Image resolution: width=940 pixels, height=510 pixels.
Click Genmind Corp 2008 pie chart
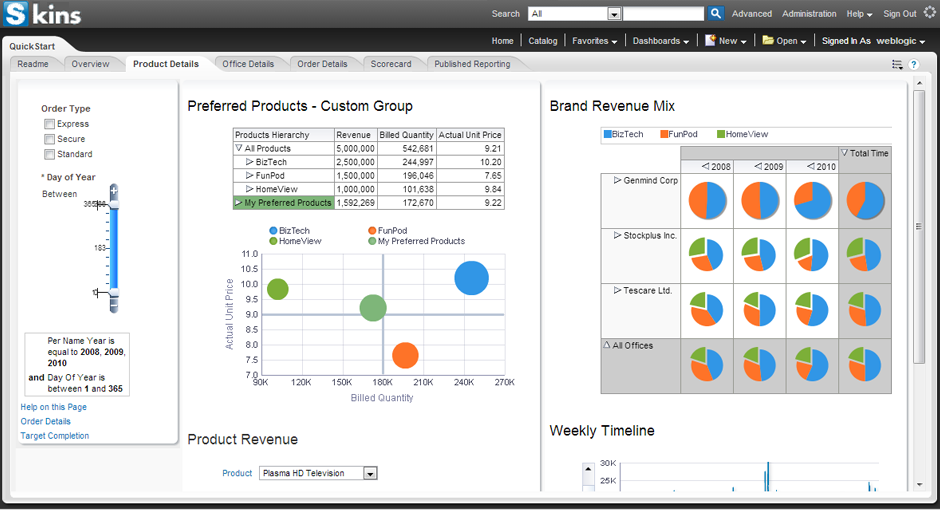point(707,201)
